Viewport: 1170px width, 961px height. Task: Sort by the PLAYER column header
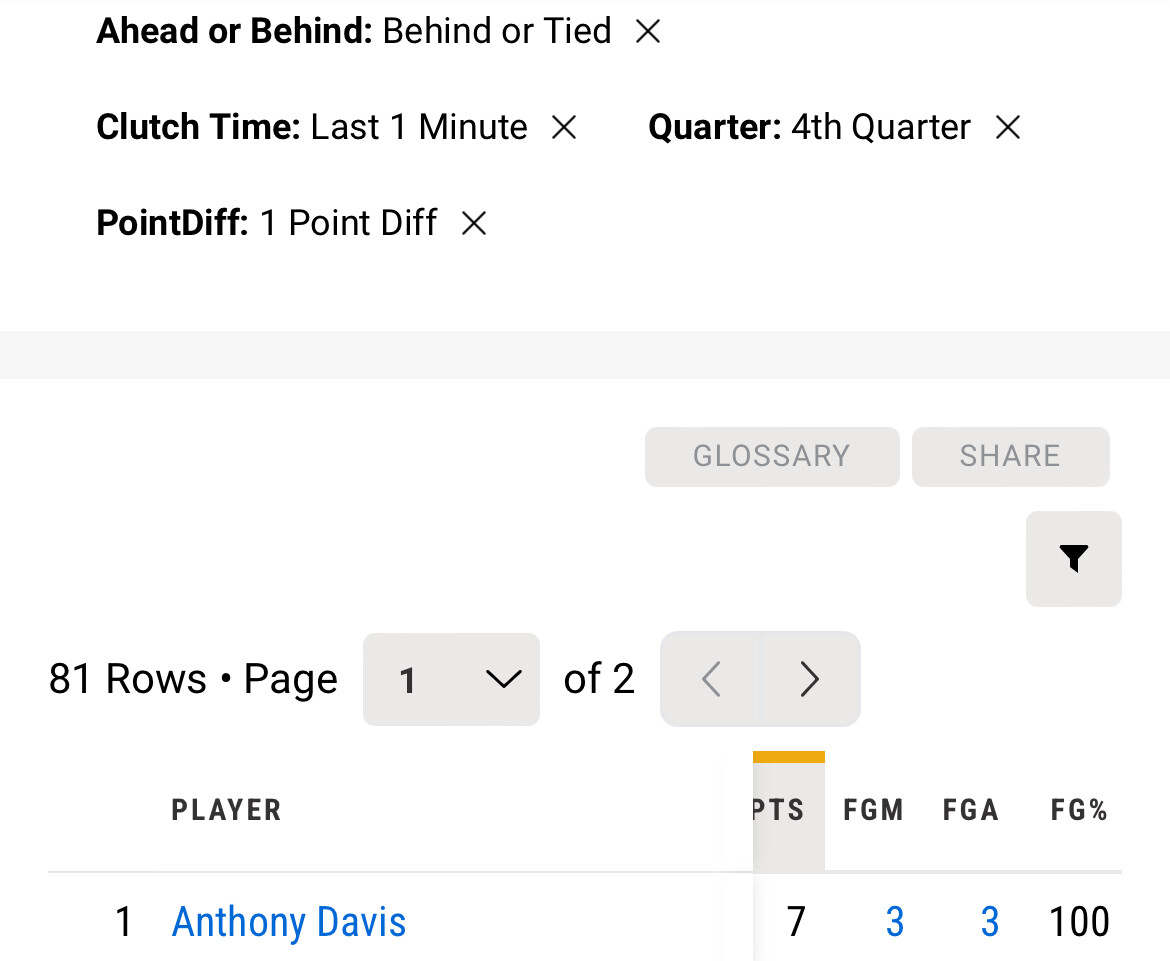(226, 810)
